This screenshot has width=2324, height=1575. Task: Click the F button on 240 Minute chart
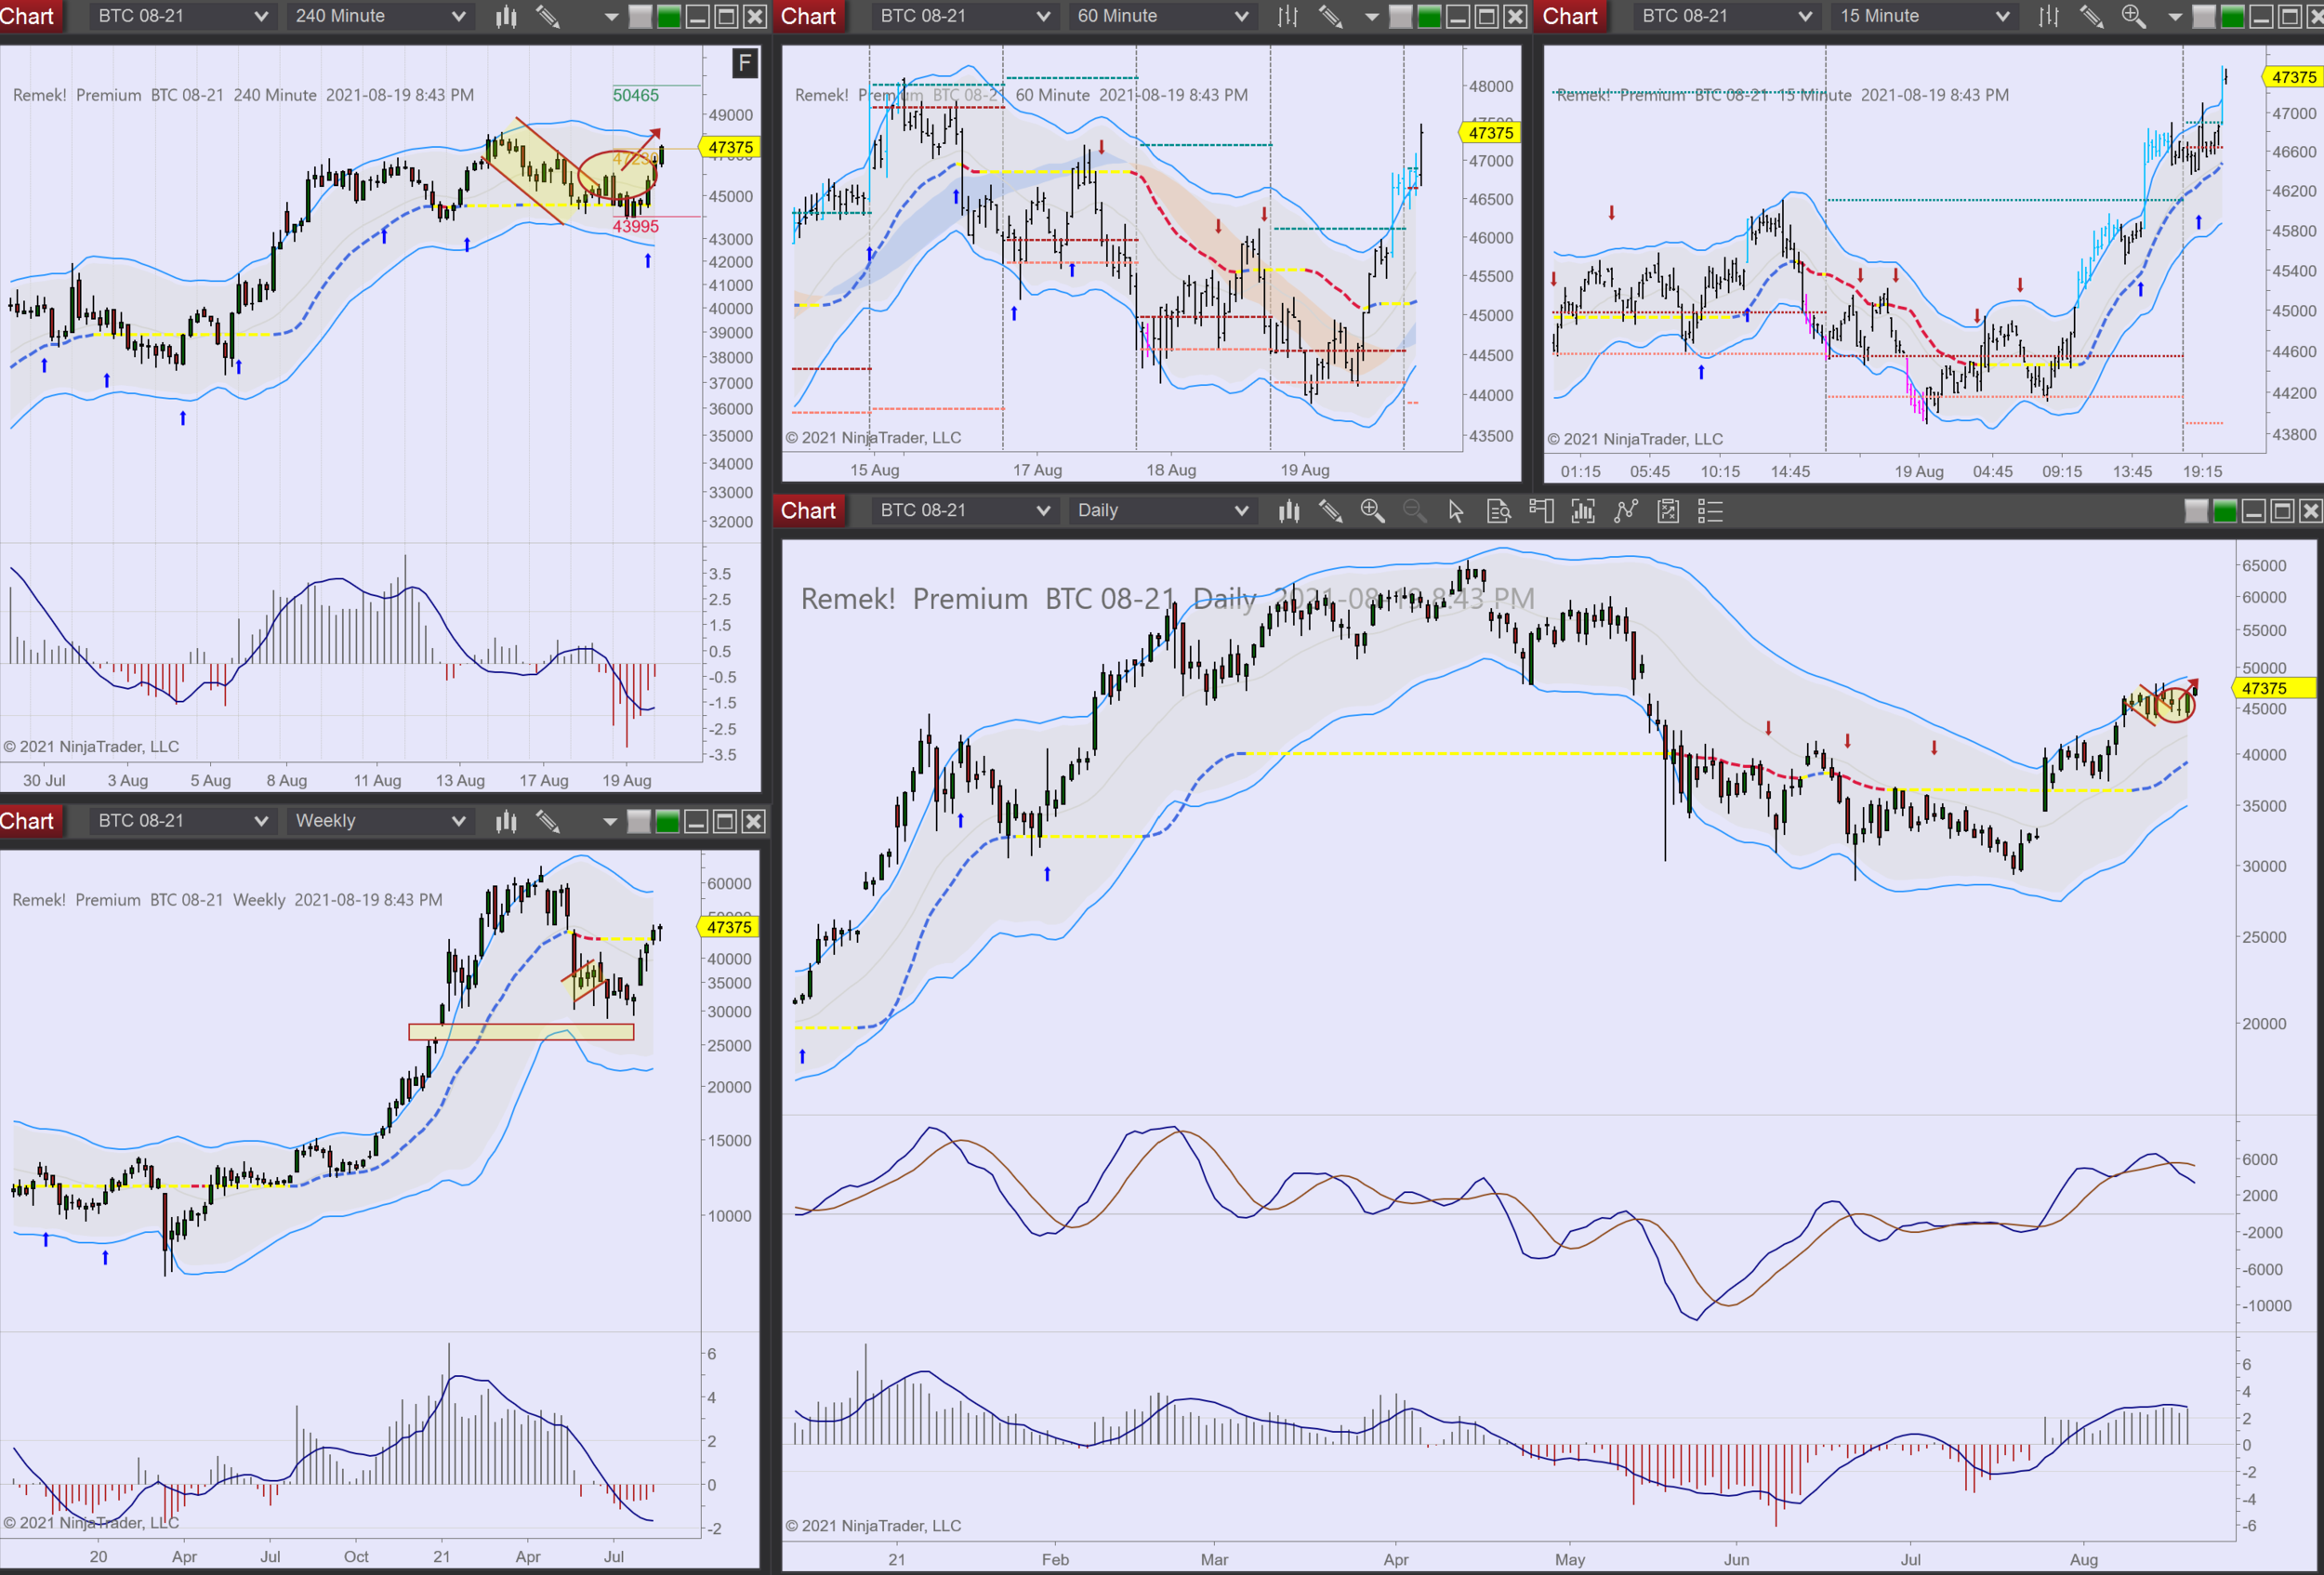744,64
